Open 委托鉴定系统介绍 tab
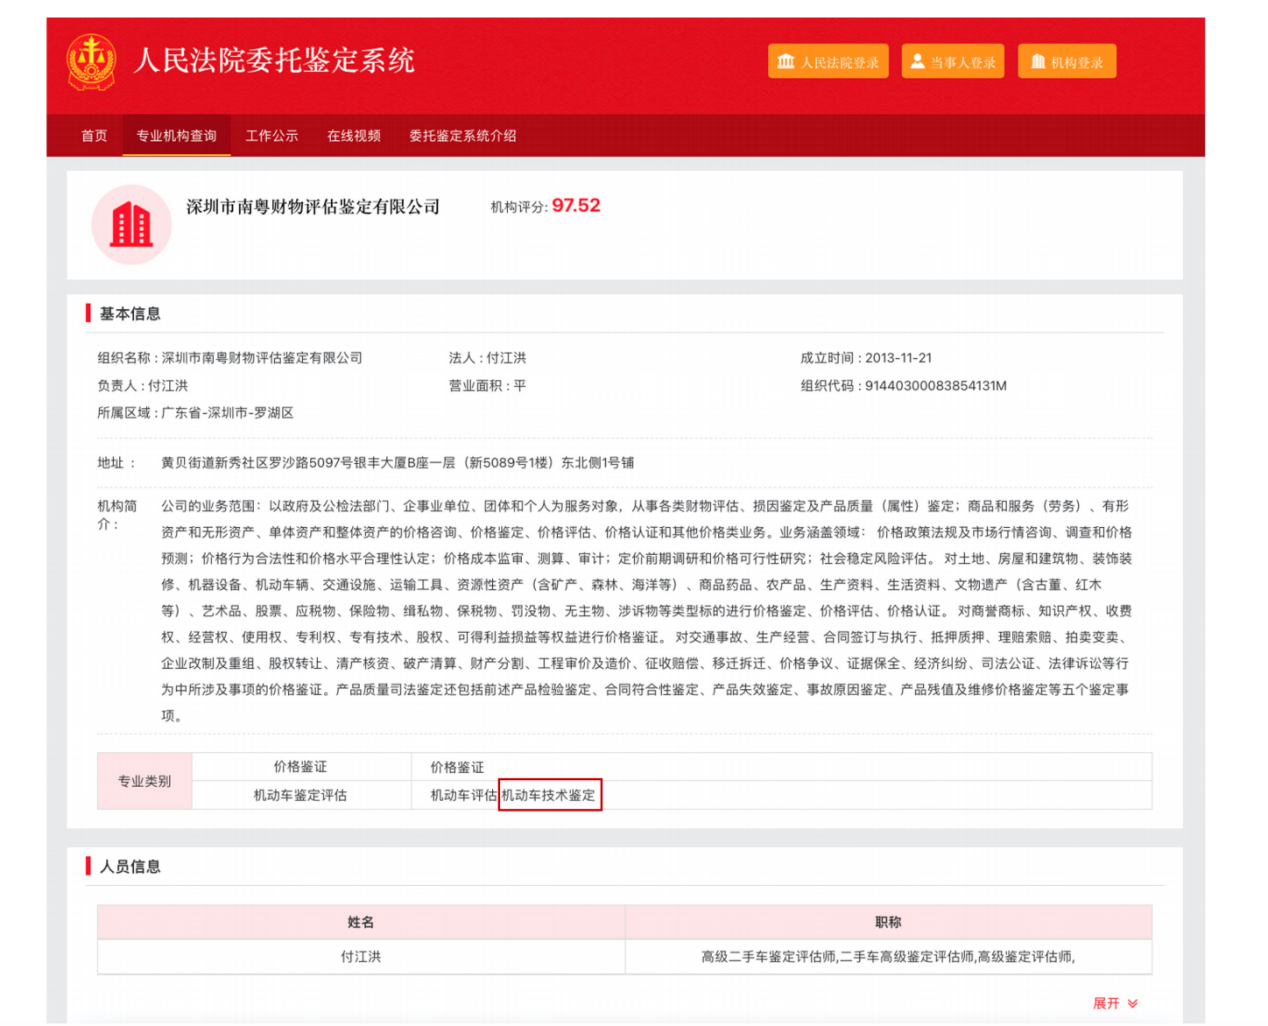Image resolution: width=1268 pixels, height=1026 pixels. [462, 136]
